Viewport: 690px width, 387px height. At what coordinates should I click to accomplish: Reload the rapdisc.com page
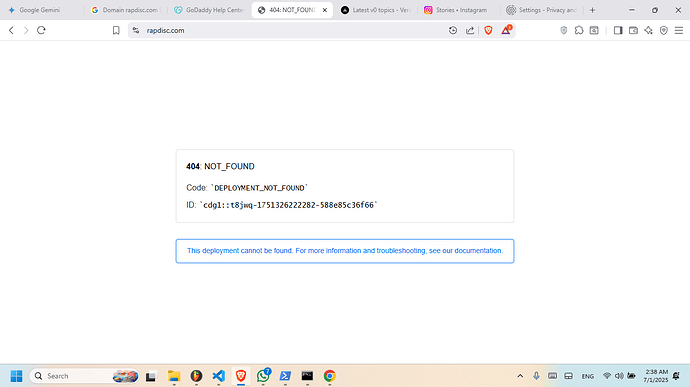click(x=41, y=30)
